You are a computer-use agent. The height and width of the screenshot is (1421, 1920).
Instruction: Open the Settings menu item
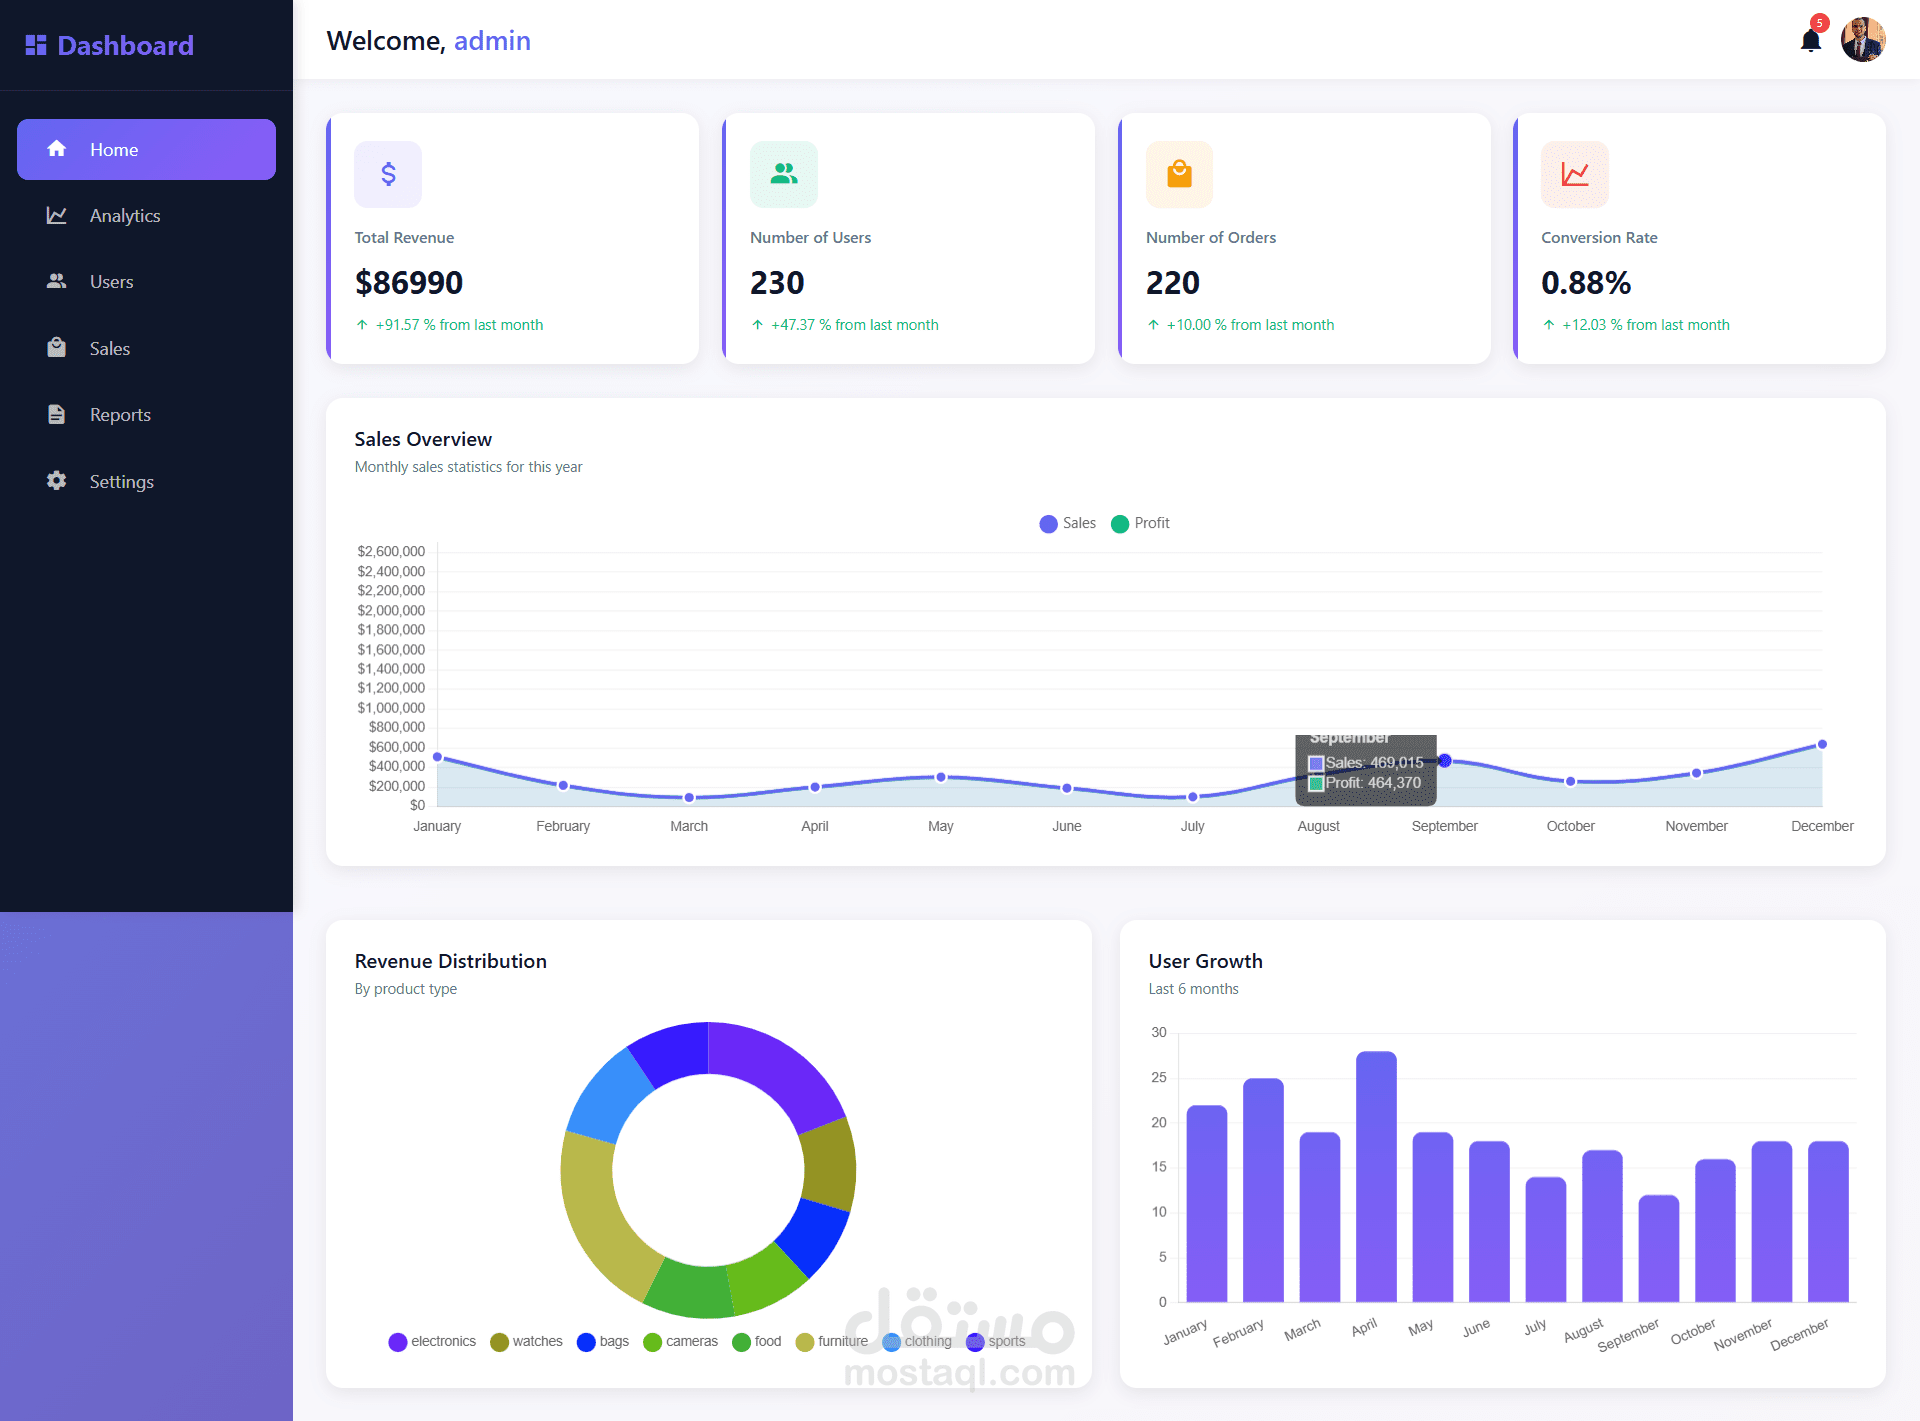tap(146, 481)
